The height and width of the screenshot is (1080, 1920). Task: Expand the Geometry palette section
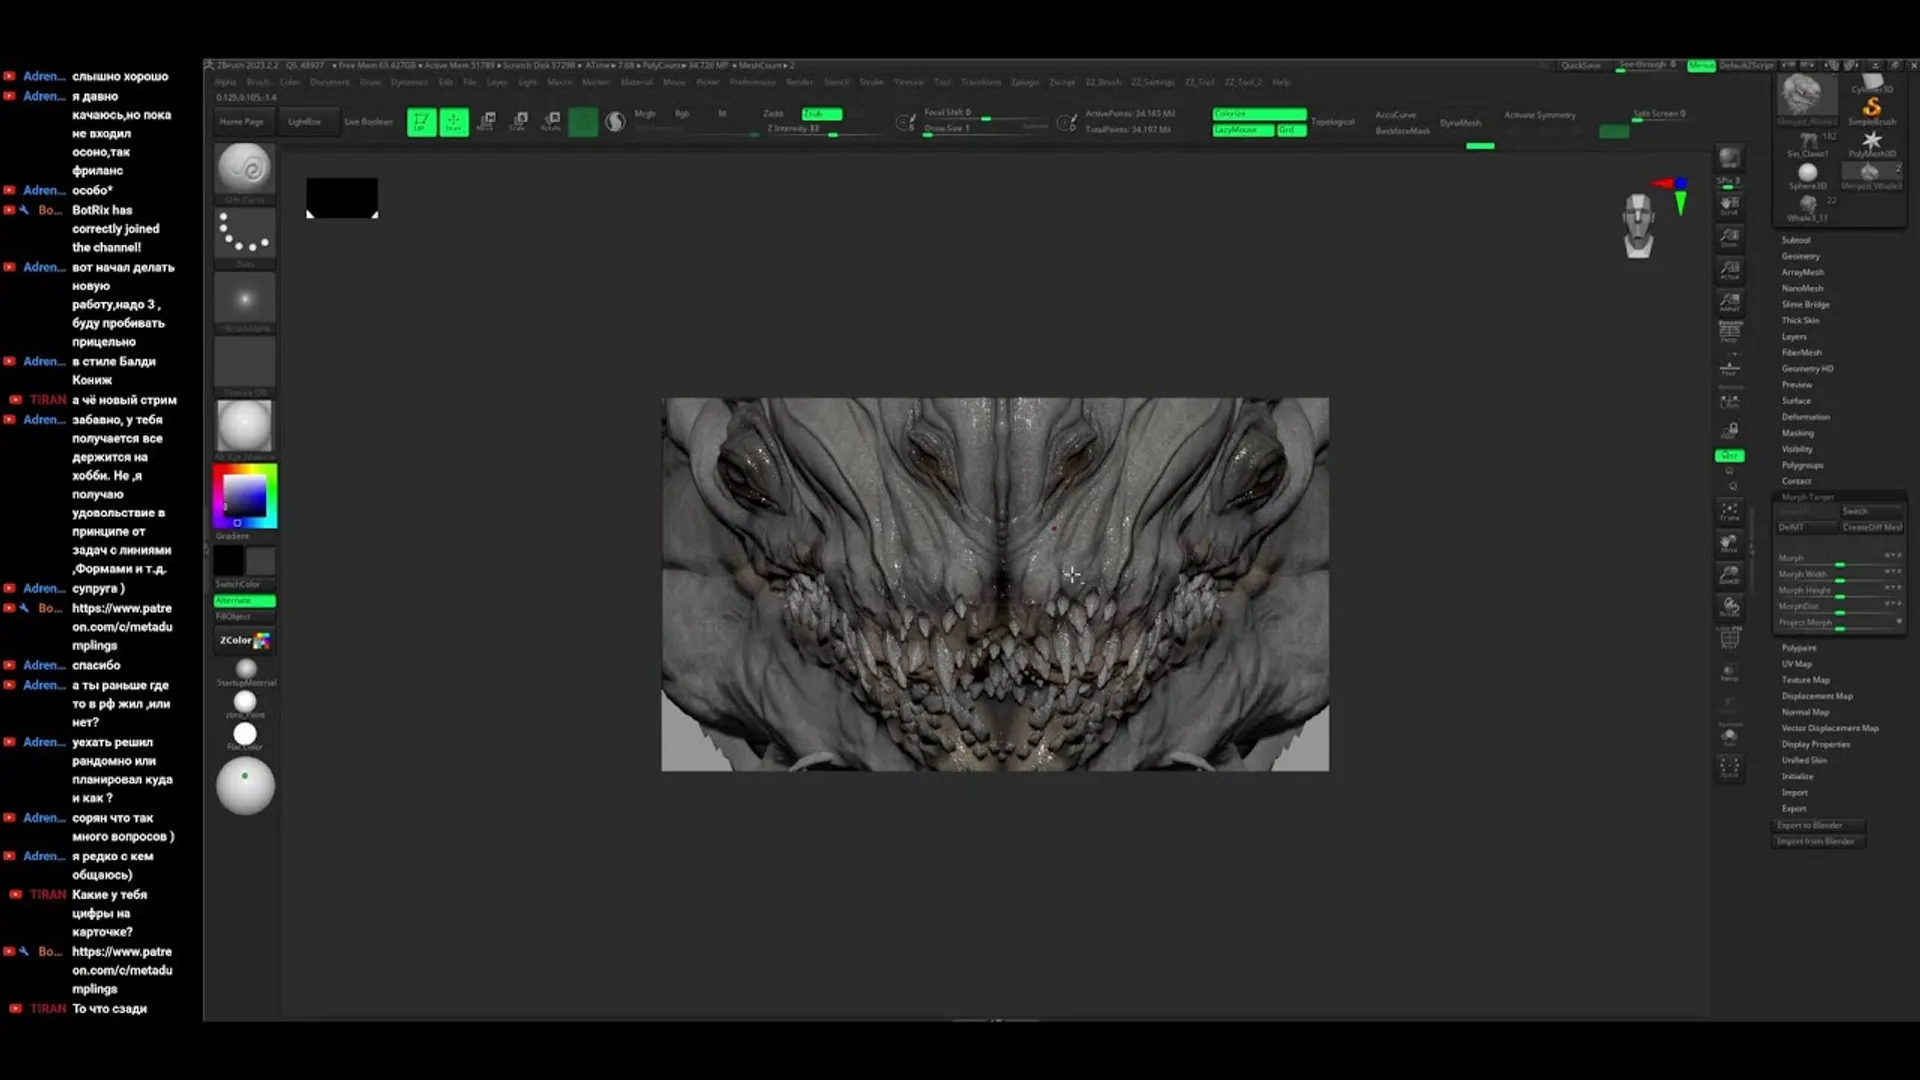pyautogui.click(x=1800, y=256)
